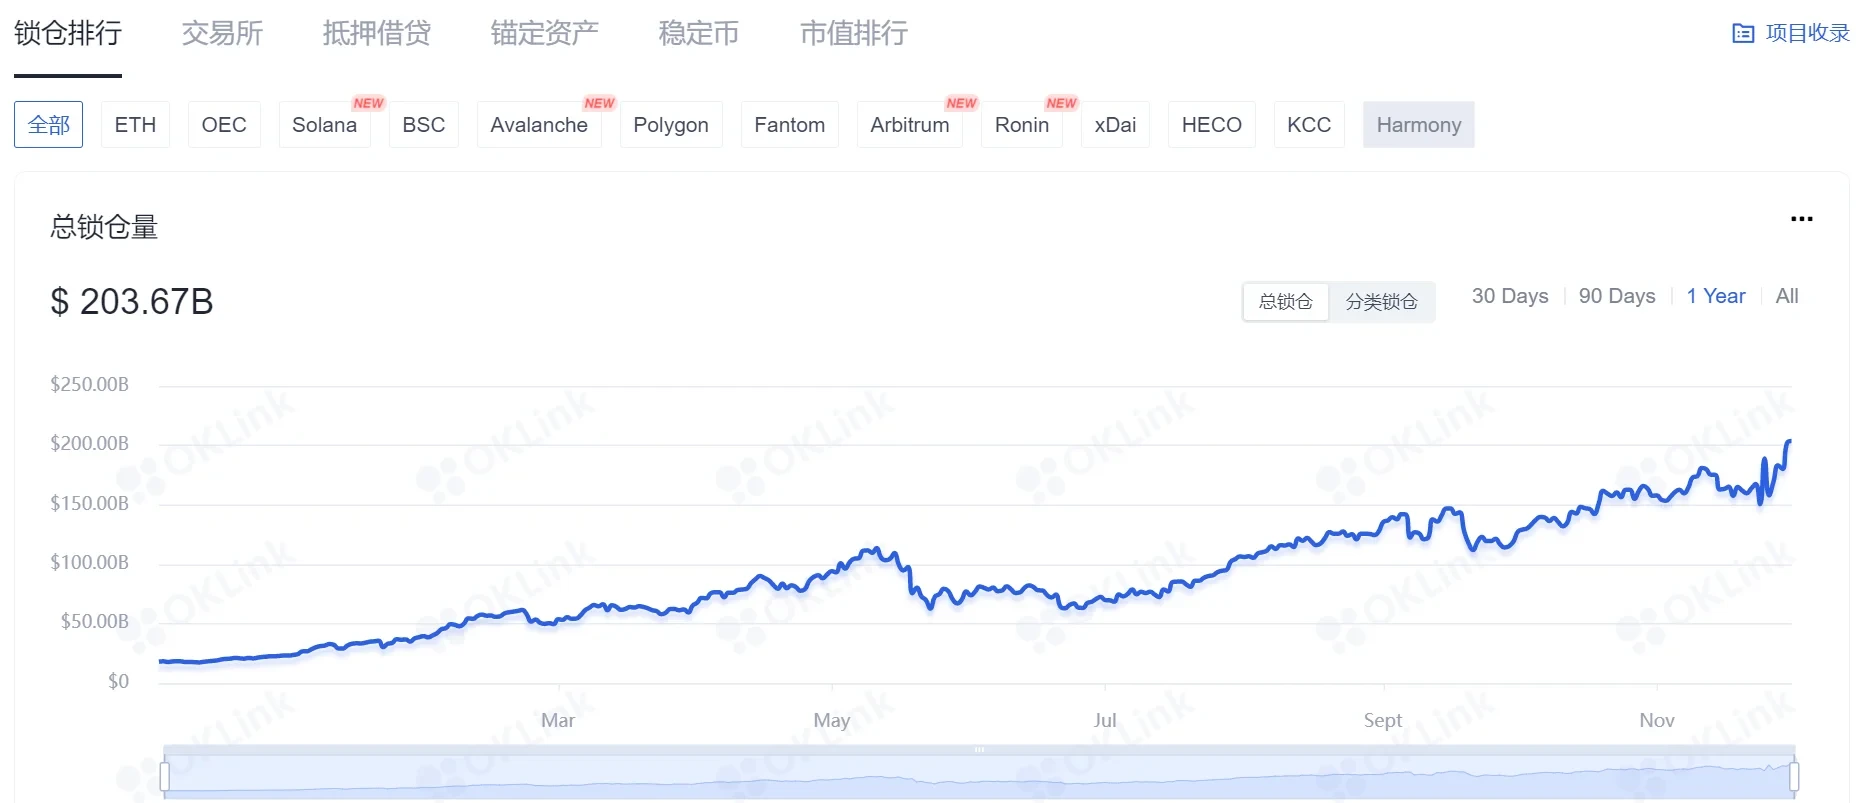1856x803 pixels.
Task: Go to the 市值排行 tab
Action: click(x=853, y=34)
